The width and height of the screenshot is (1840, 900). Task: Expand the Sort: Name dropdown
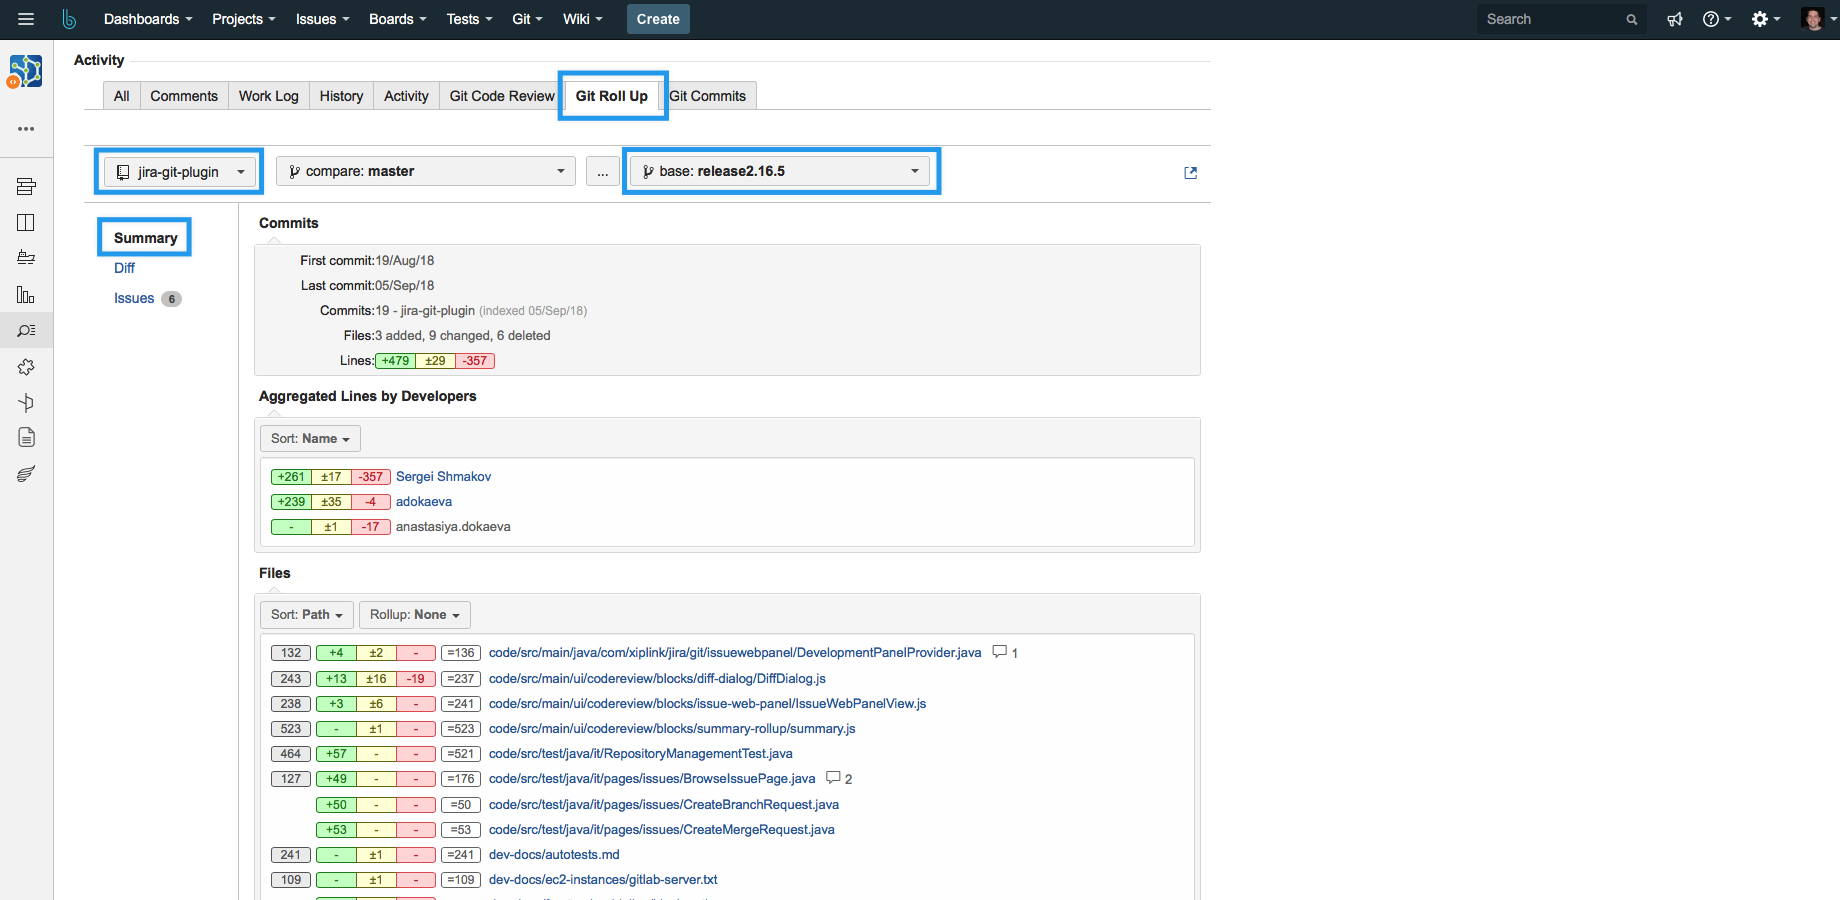(x=310, y=439)
